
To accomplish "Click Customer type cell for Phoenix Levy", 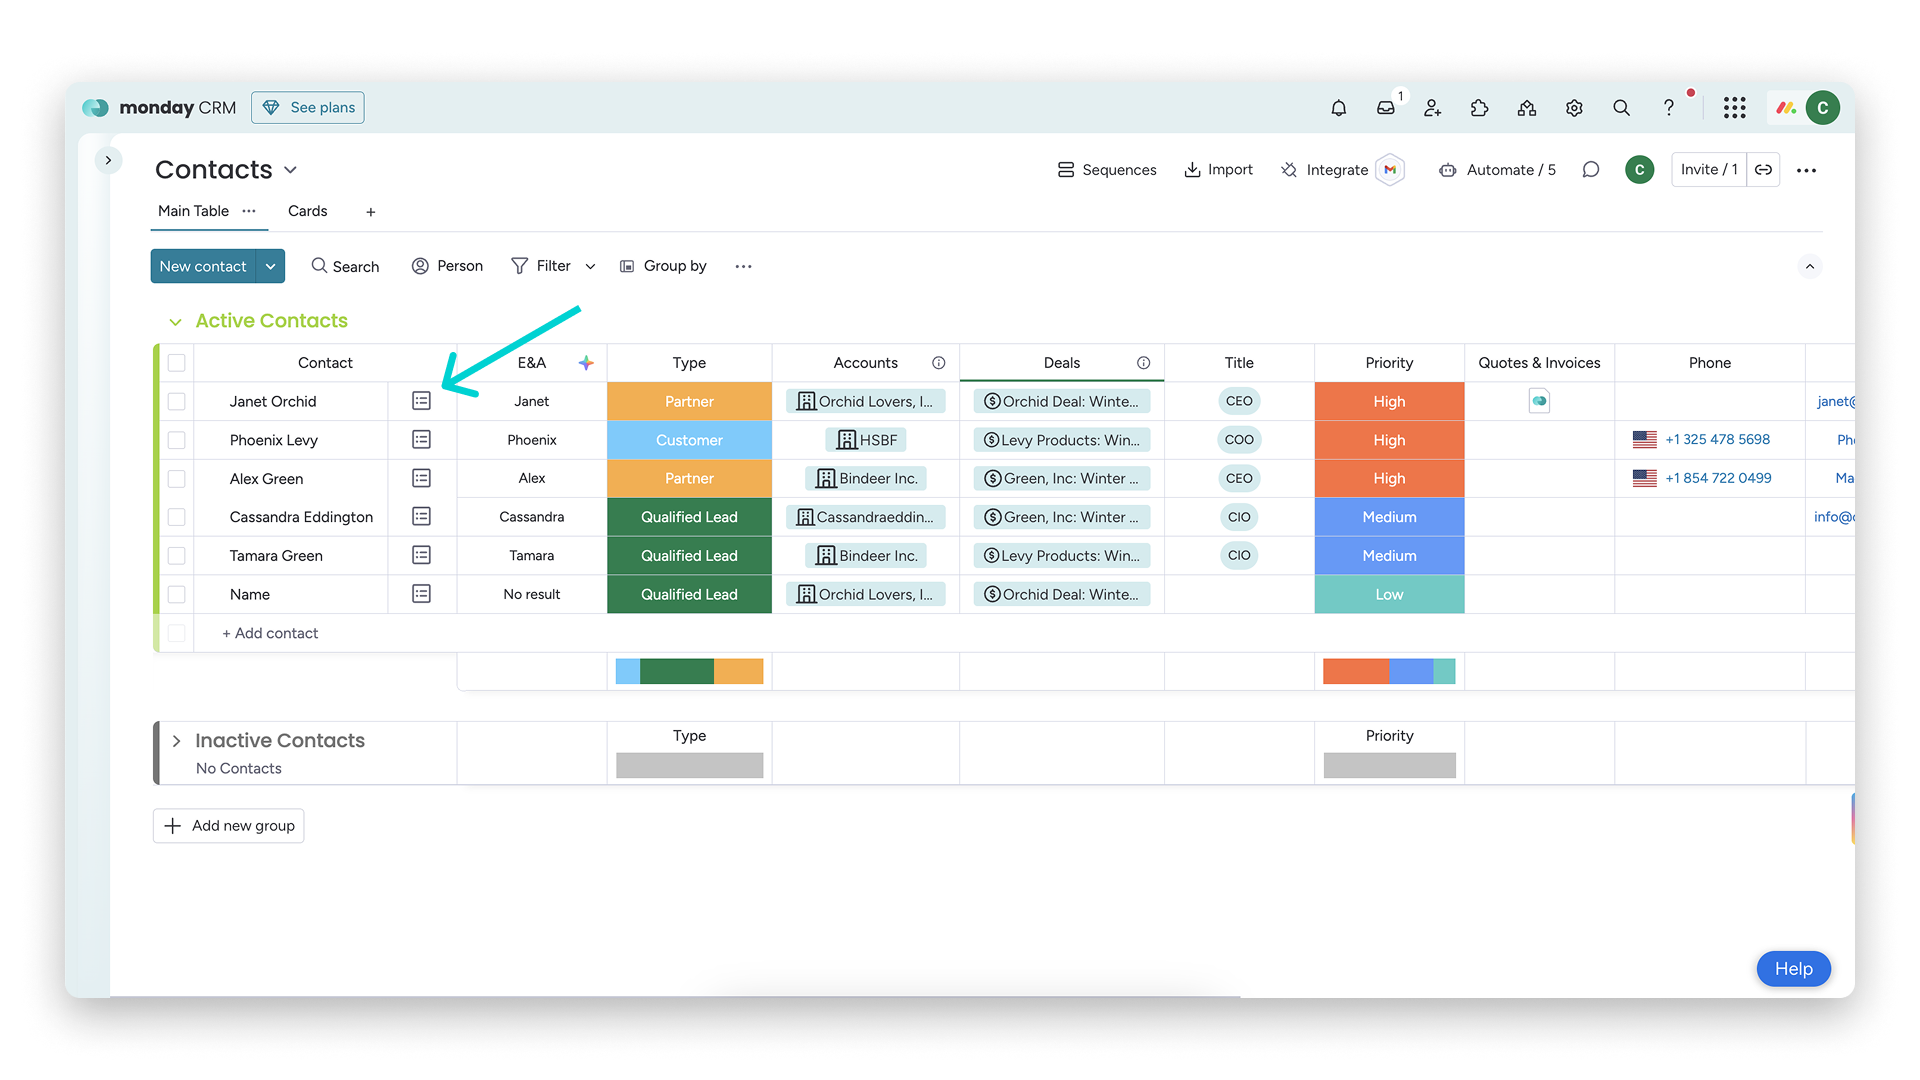I will (x=689, y=440).
